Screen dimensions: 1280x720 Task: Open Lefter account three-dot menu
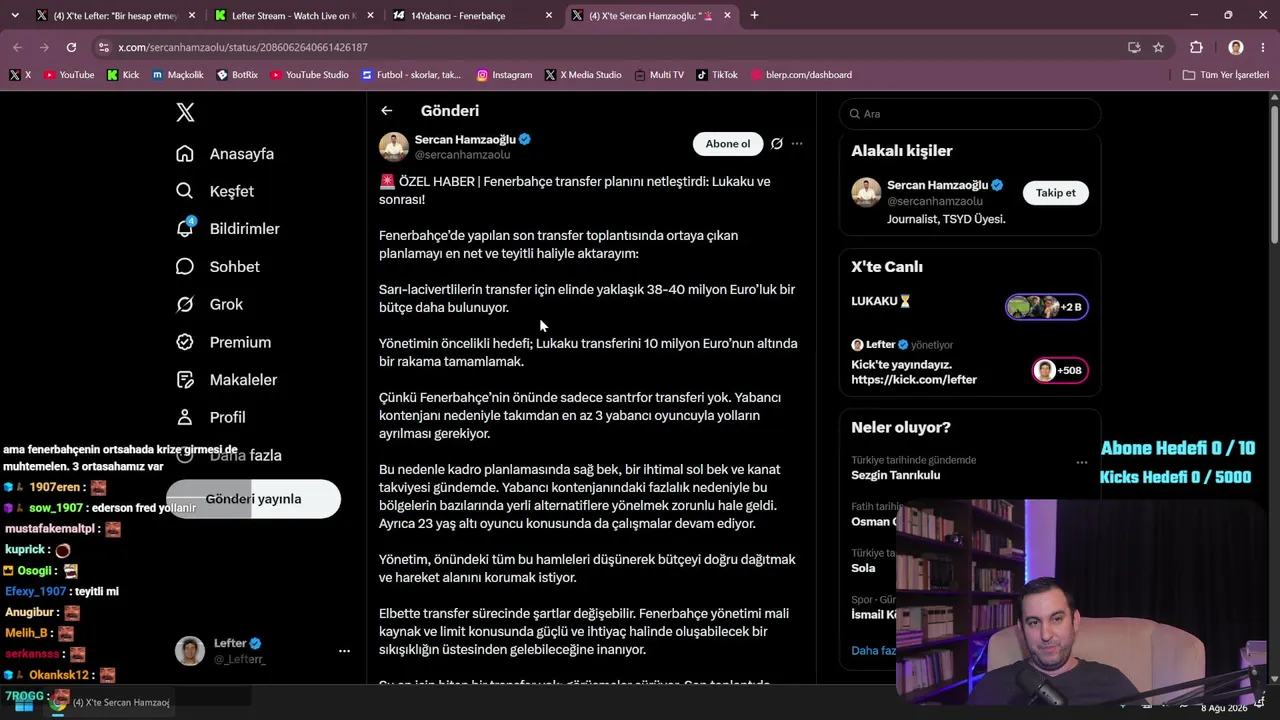tap(344, 651)
